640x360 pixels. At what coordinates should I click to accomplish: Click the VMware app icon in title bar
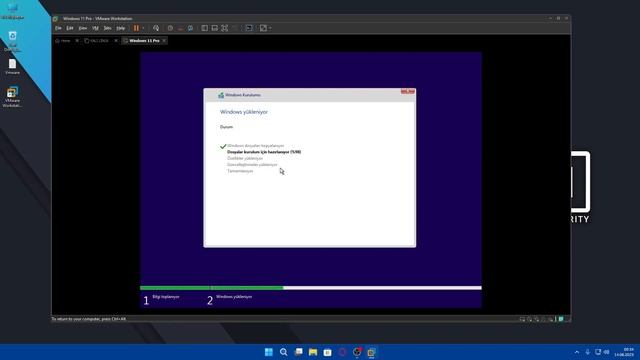[55, 19]
